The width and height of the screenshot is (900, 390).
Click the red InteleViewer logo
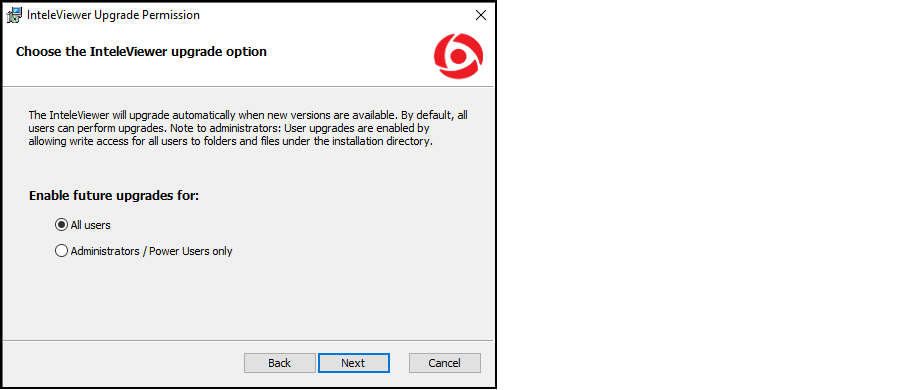459,56
